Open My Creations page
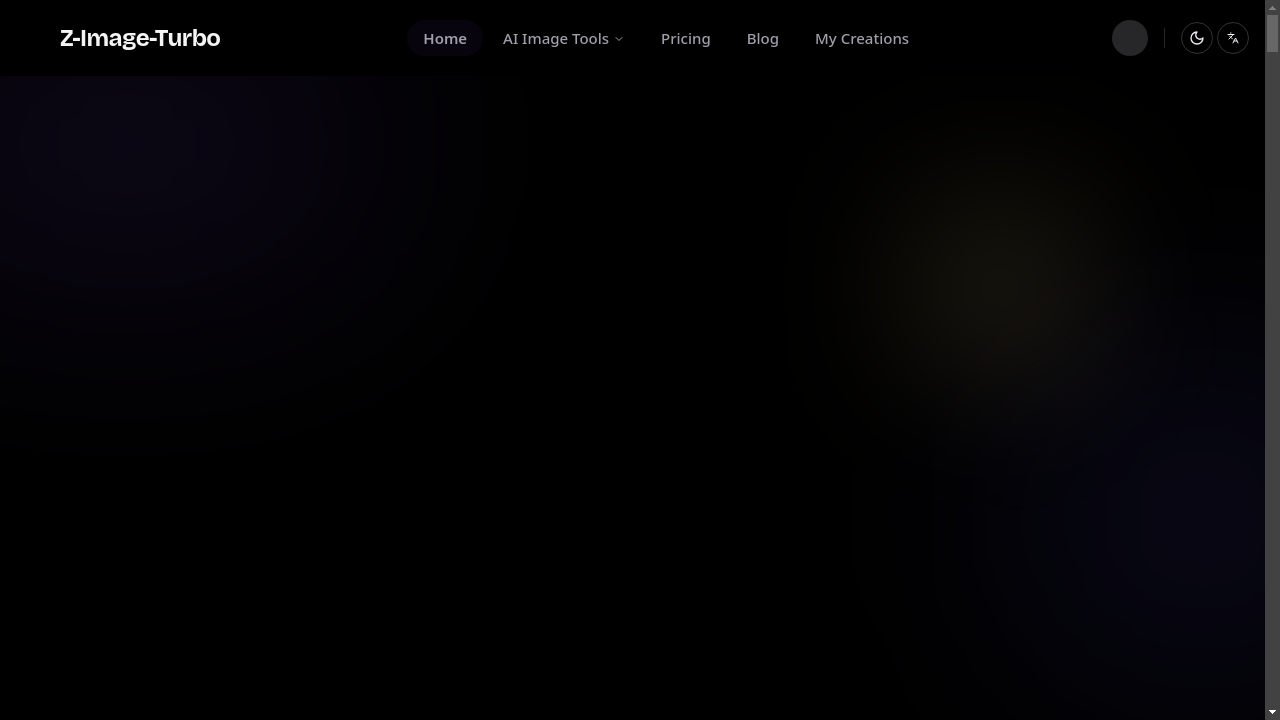Viewport: 1280px width, 720px height. pyautogui.click(x=861, y=39)
